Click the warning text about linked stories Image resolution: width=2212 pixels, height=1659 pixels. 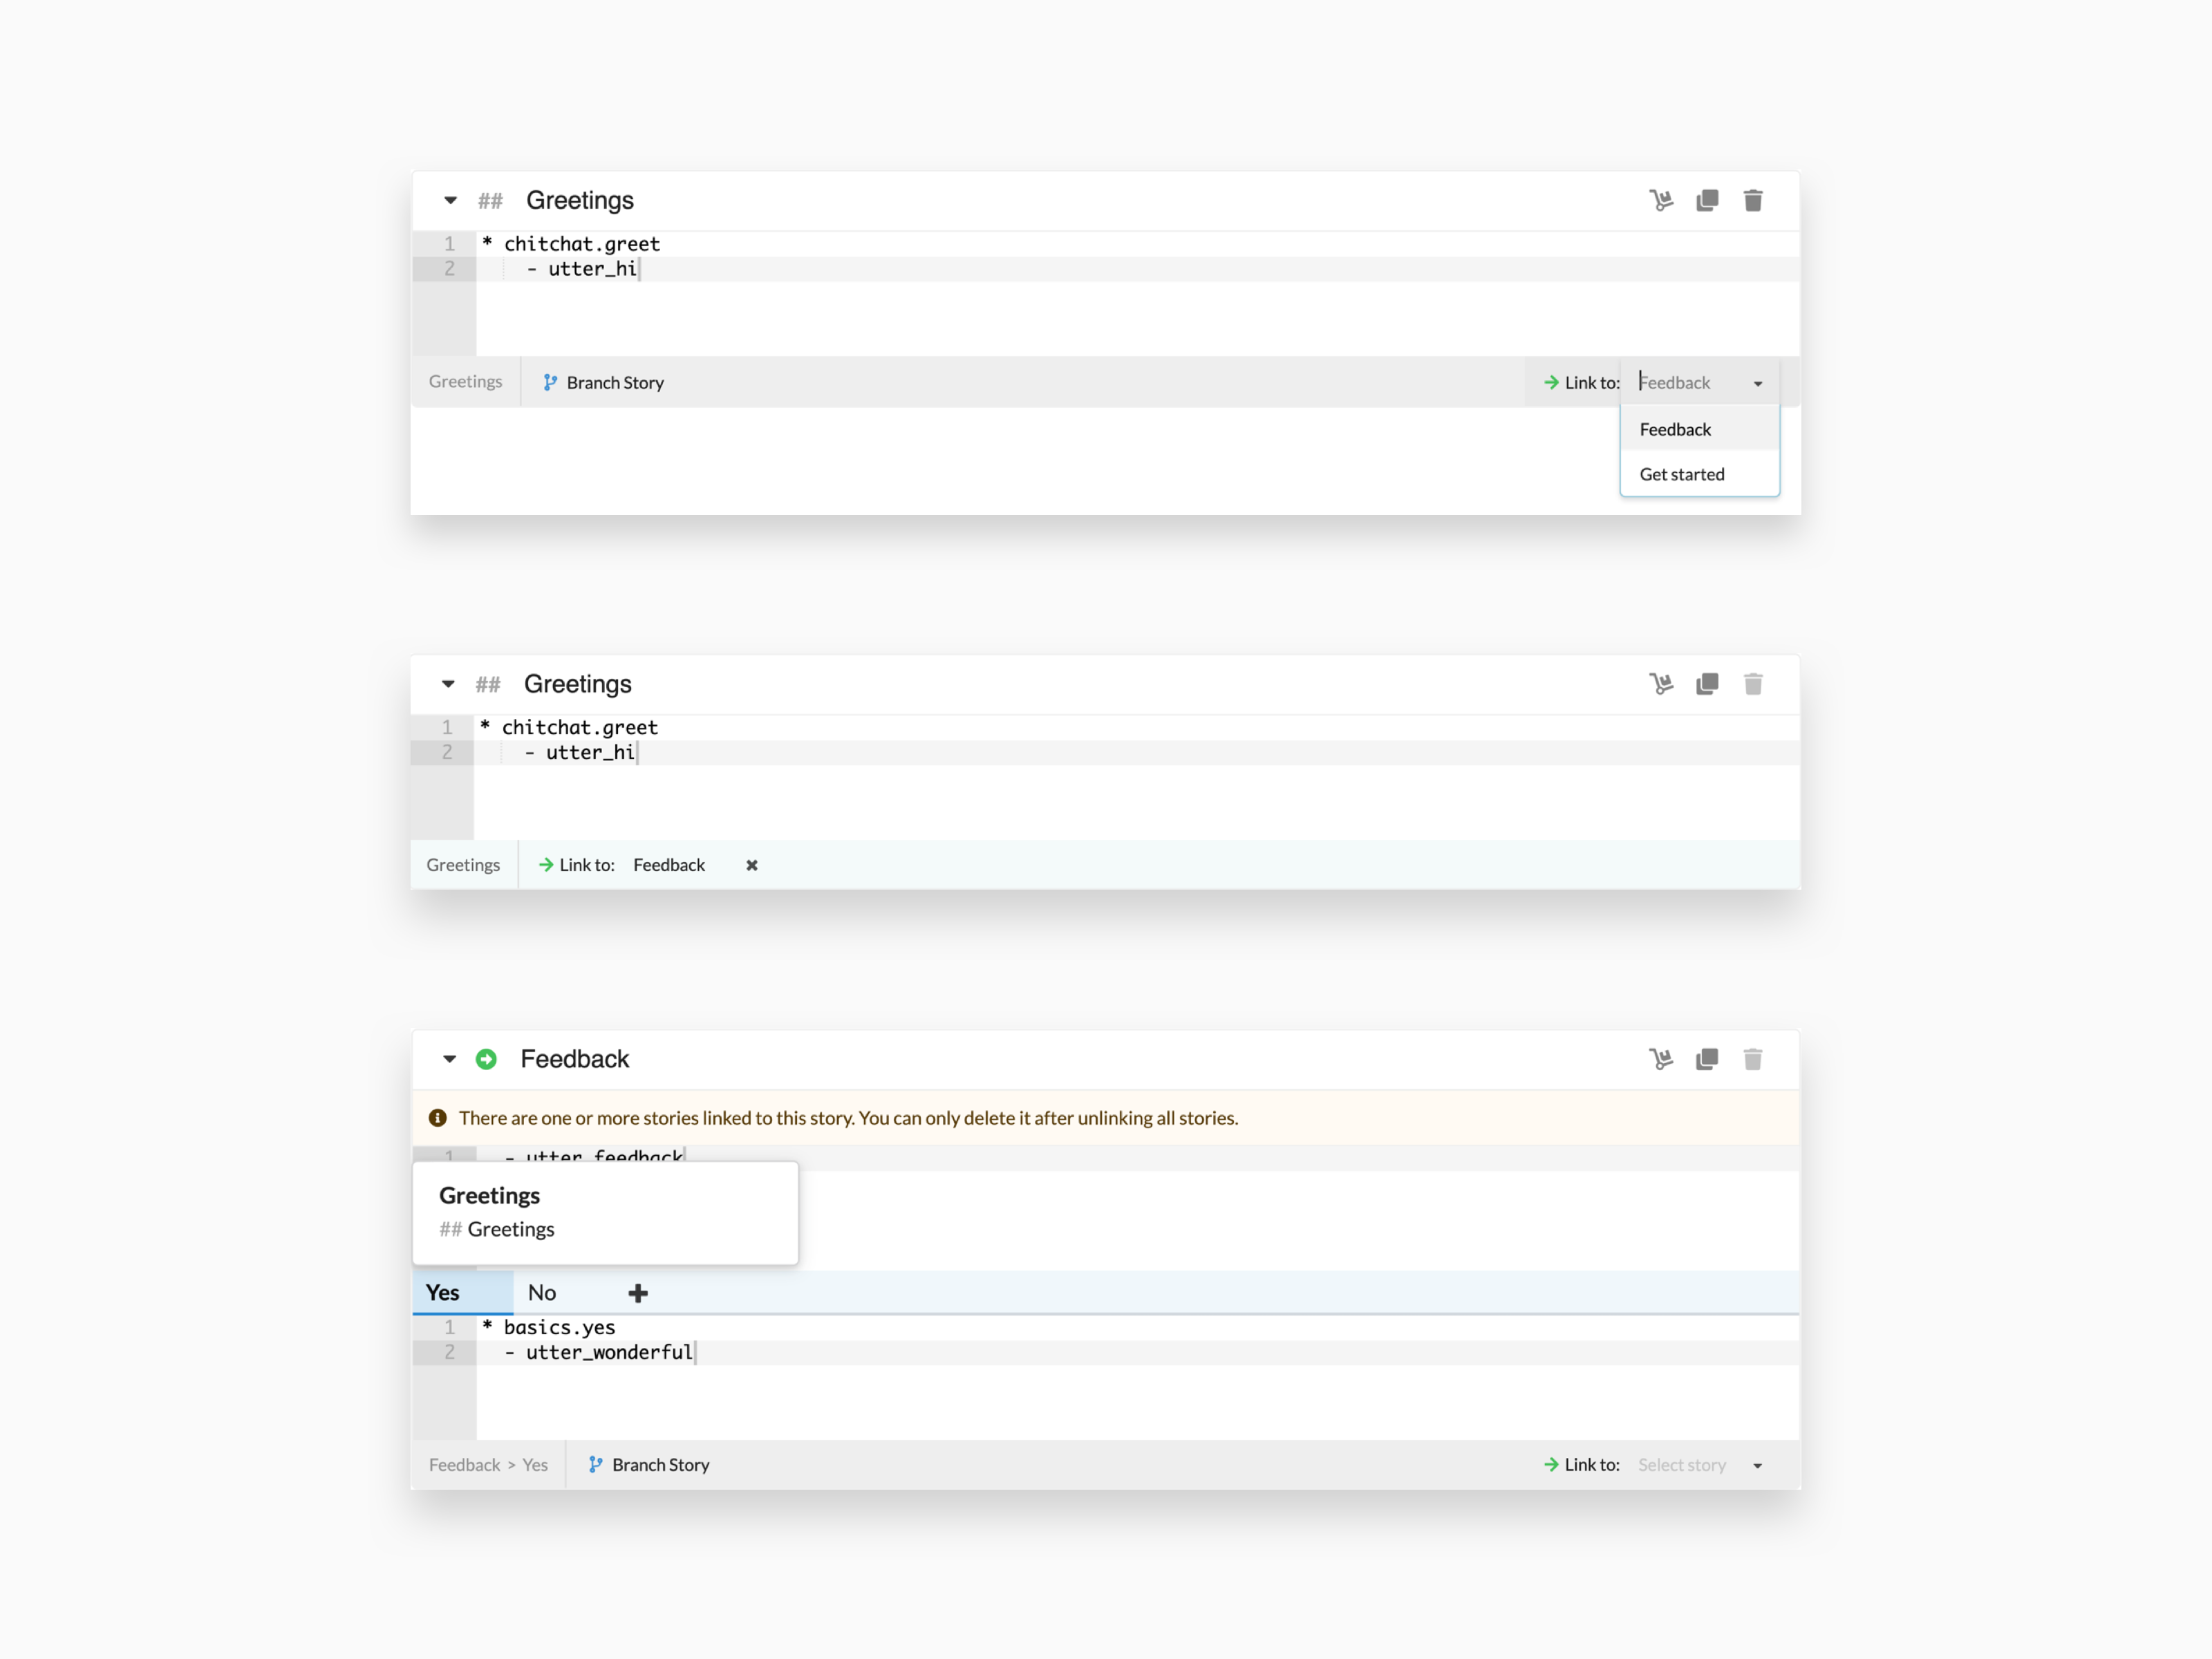pyautogui.click(x=848, y=1118)
